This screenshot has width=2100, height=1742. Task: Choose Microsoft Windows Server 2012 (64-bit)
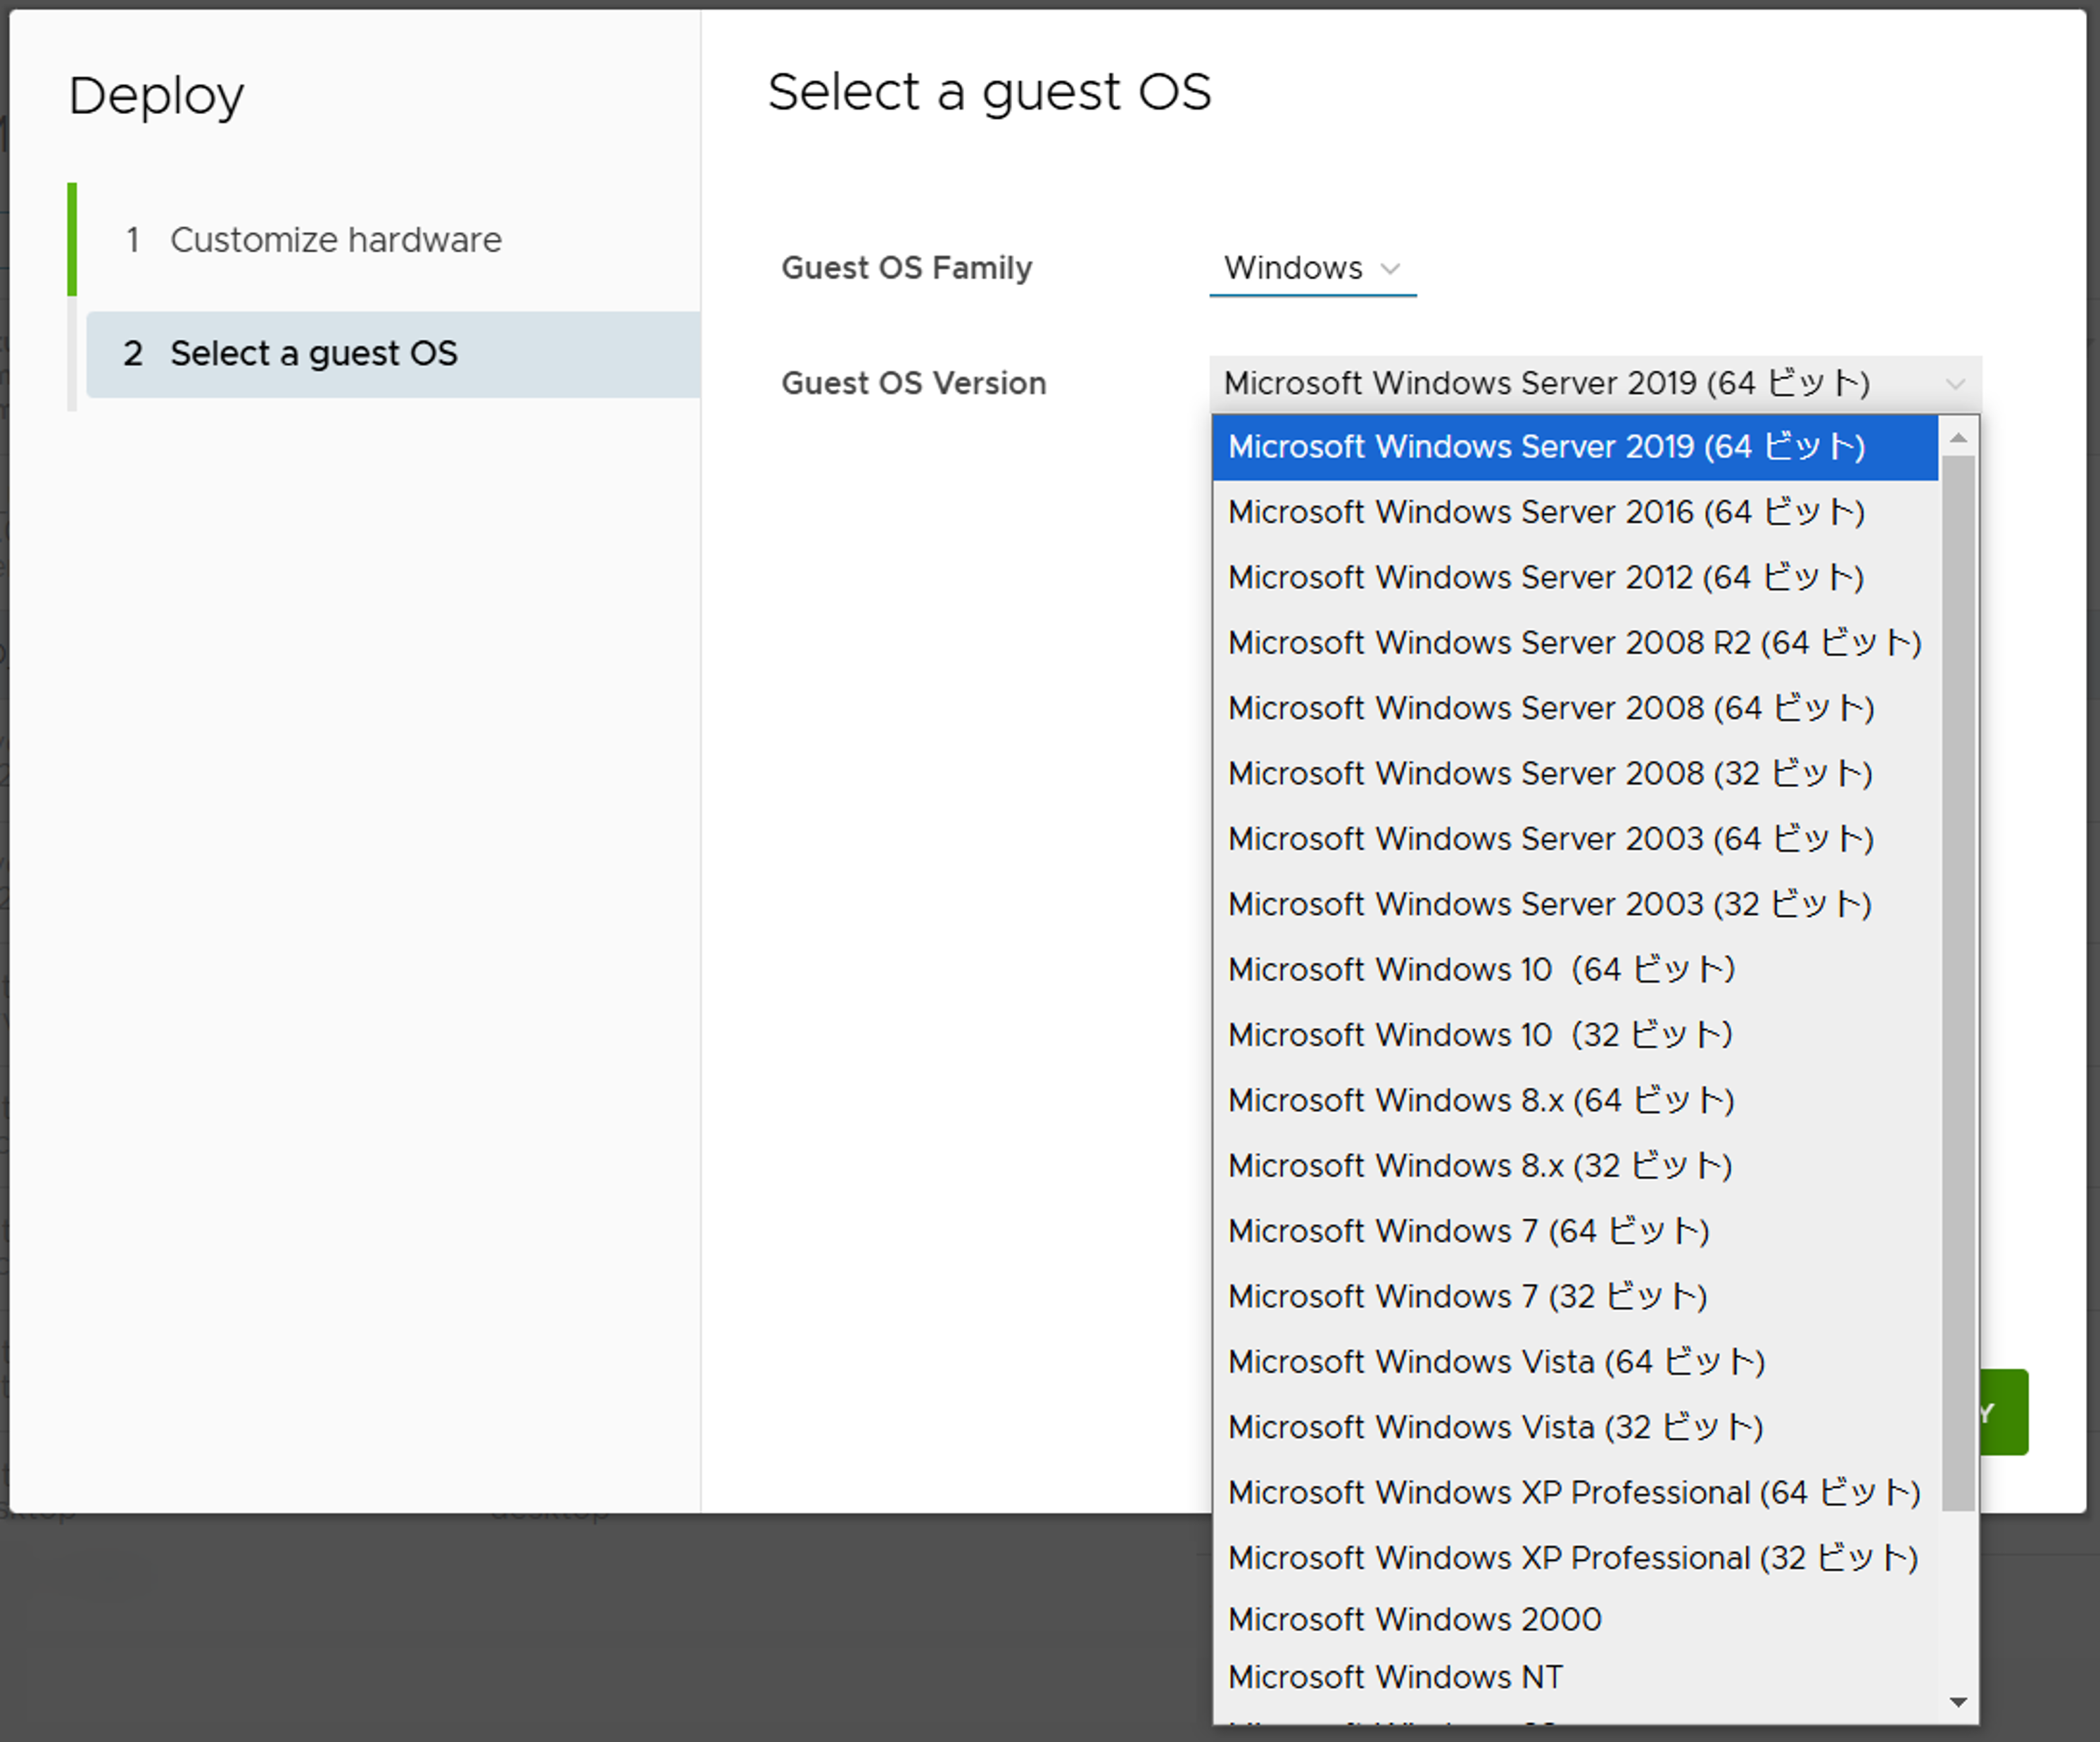[1545, 578]
